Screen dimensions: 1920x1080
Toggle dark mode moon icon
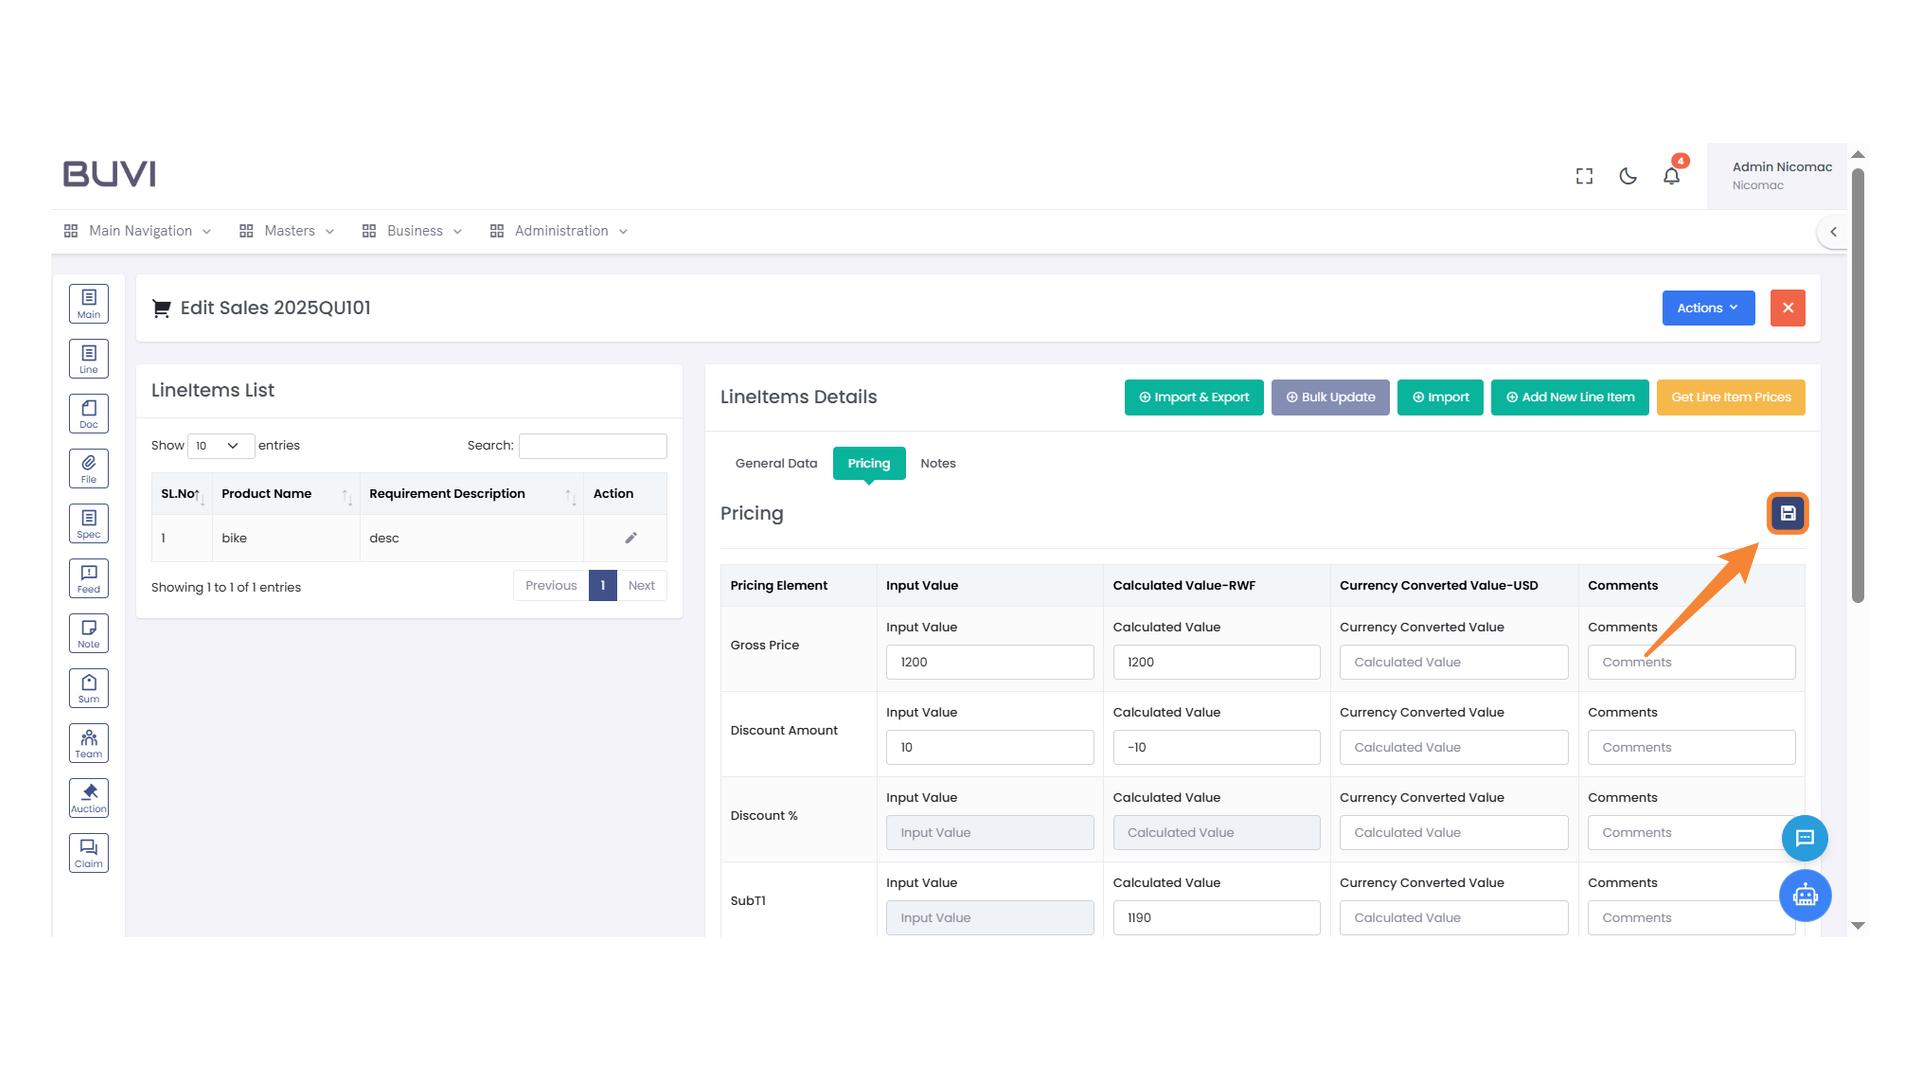pyautogui.click(x=1628, y=176)
